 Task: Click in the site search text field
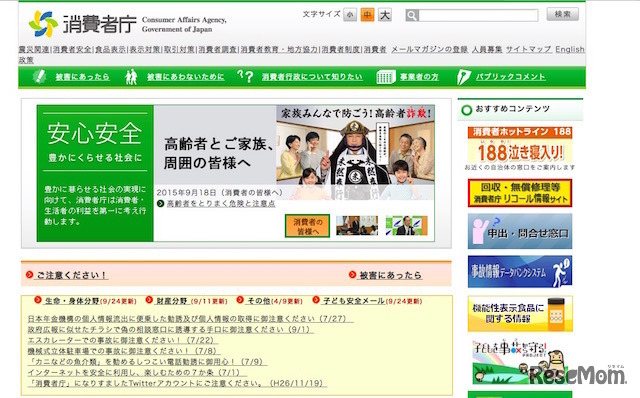point(478,16)
